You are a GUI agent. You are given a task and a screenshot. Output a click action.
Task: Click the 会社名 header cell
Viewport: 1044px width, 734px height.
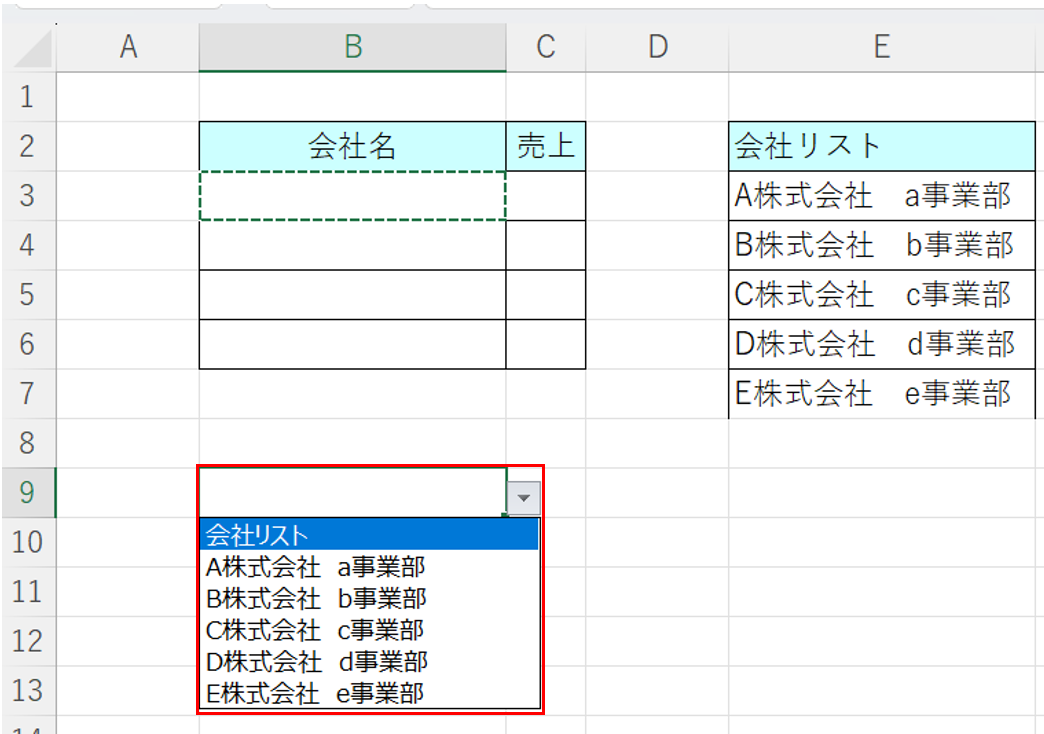[352, 146]
